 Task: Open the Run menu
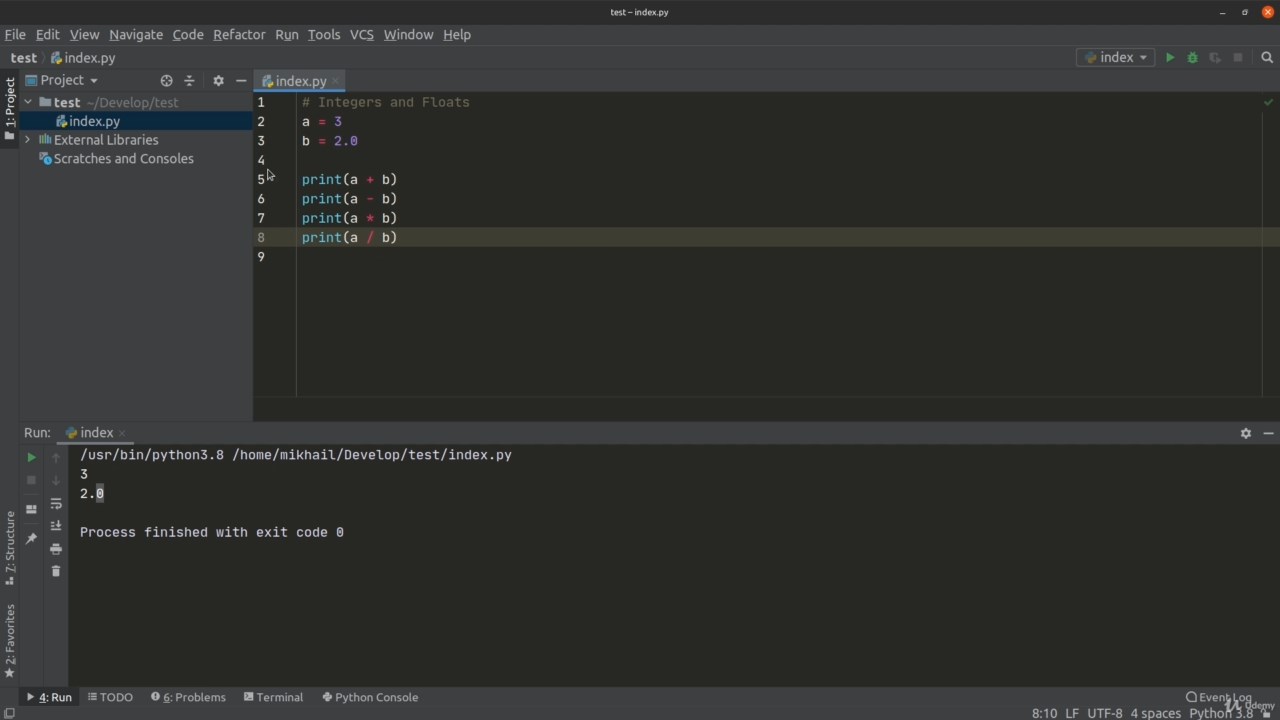pyautogui.click(x=287, y=34)
